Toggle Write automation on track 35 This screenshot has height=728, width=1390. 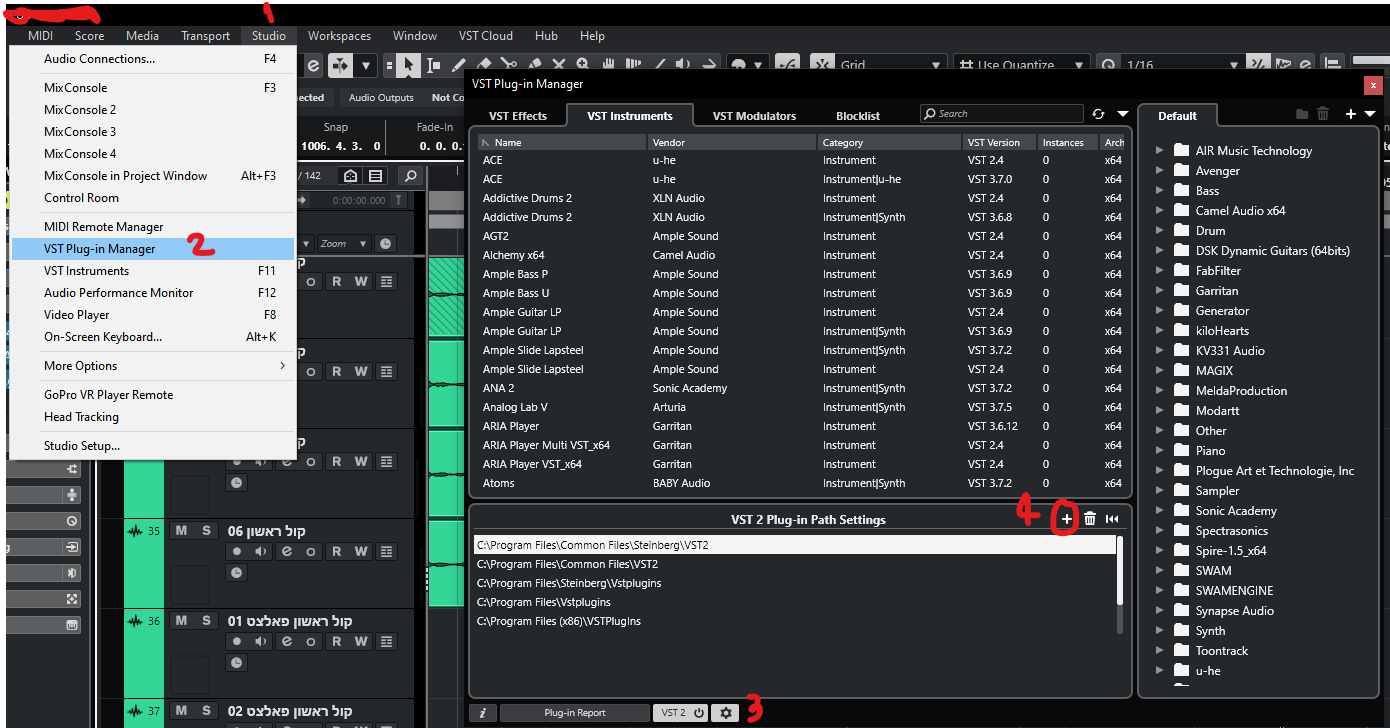click(361, 551)
